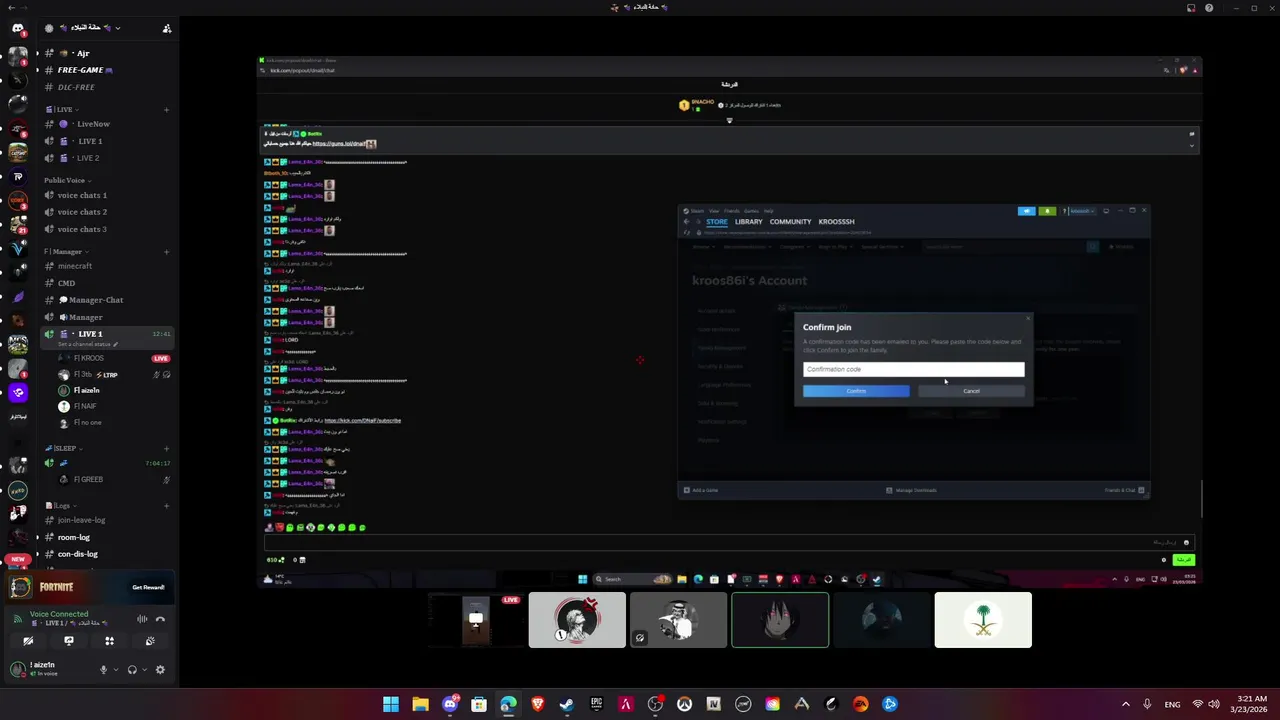Open the con-dis-log channel

pos(105,554)
